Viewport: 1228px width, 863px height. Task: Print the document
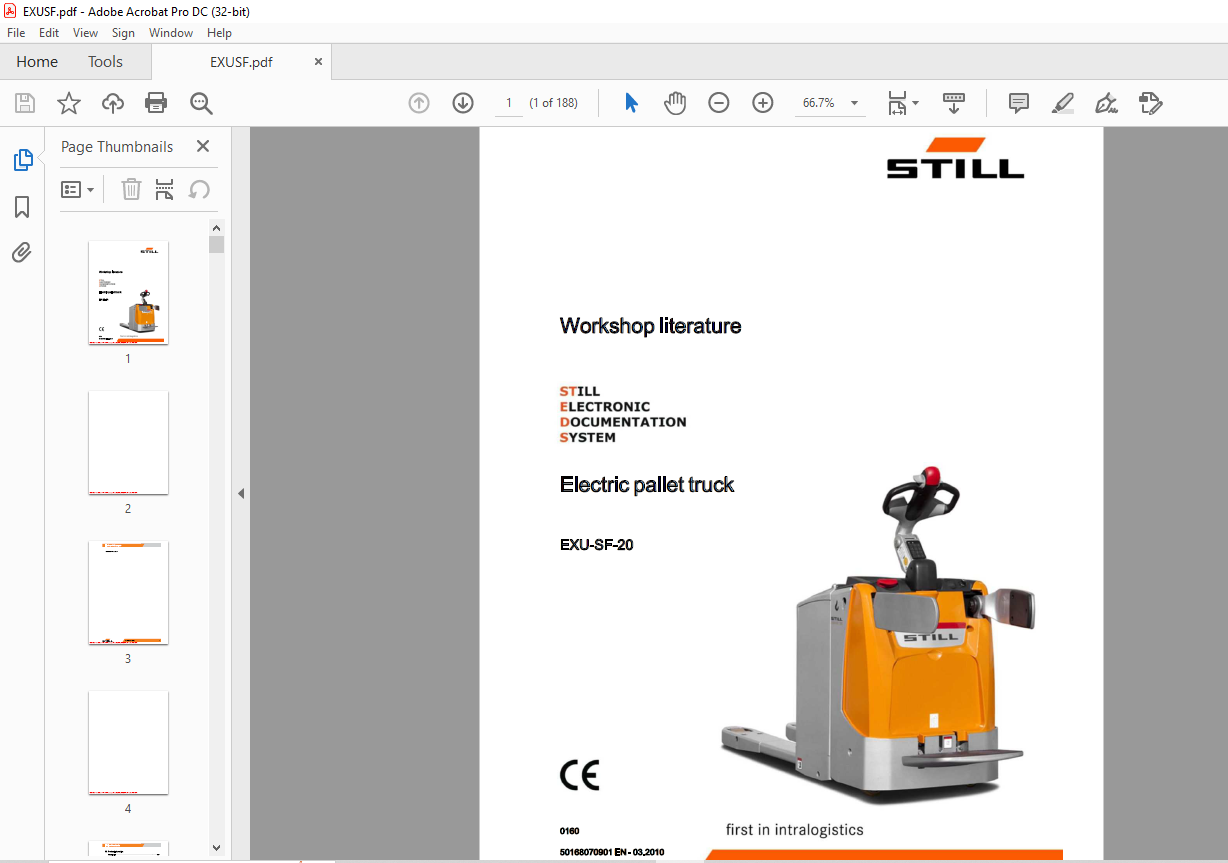[156, 103]
